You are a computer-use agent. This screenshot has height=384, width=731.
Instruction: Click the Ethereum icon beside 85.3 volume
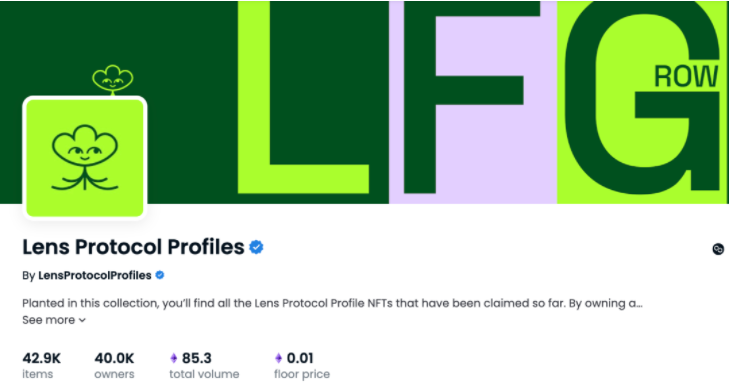(x=174, y=358)
